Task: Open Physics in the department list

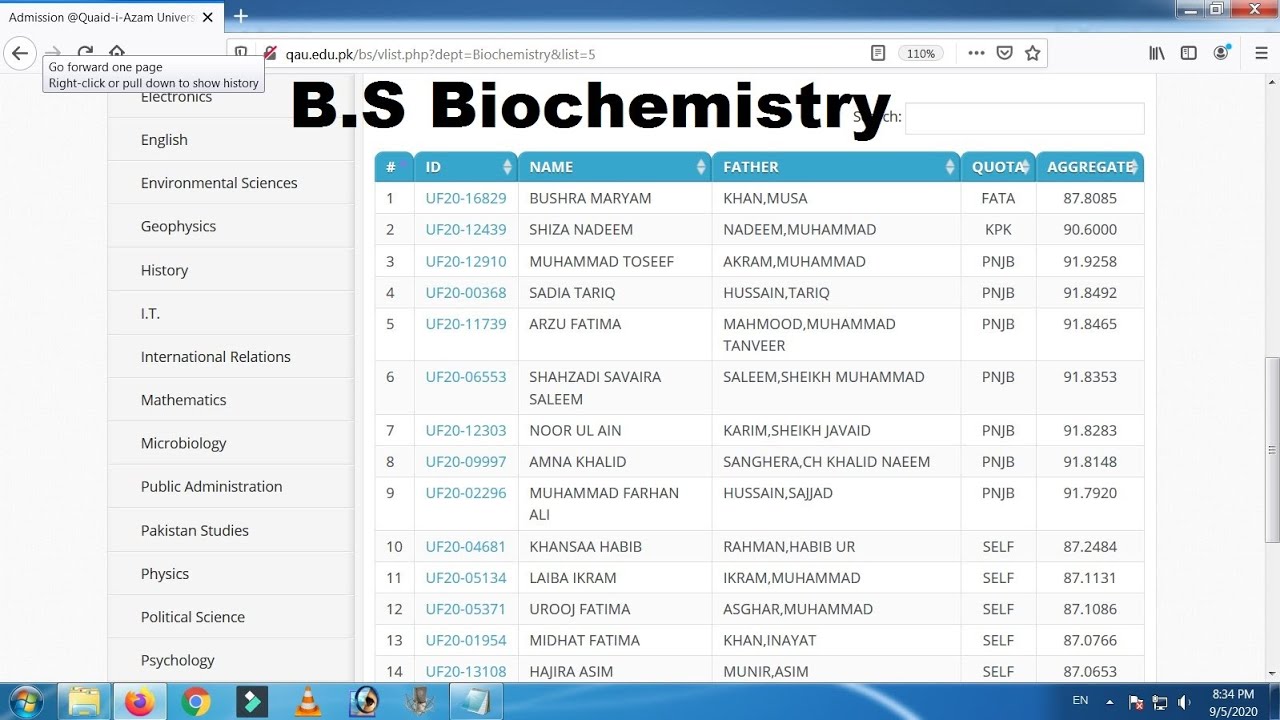Action: click(x=165, y=574)
